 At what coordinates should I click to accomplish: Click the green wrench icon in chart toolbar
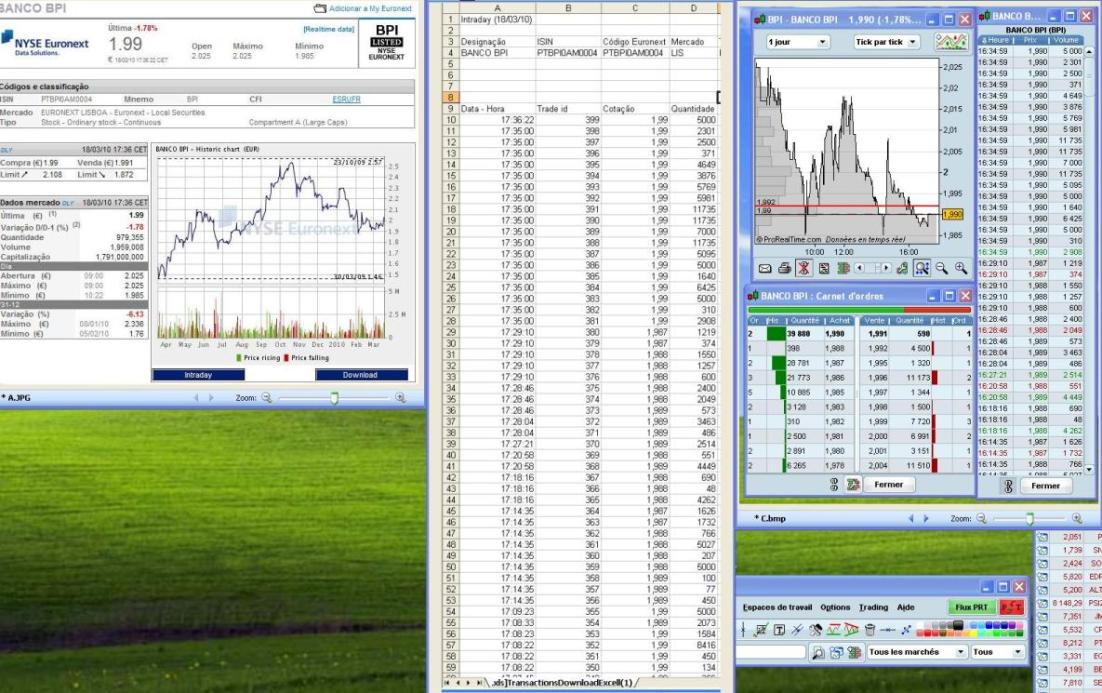[902, 268]
